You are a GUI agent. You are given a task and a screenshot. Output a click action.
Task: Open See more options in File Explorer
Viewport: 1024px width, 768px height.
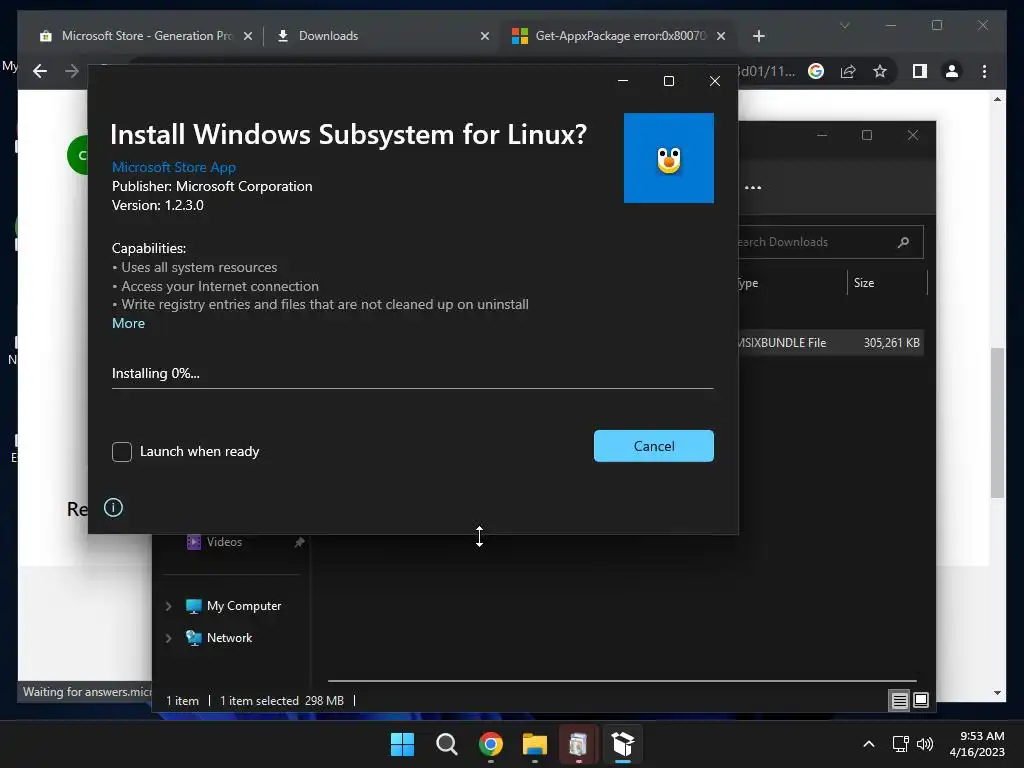[753, 188]
